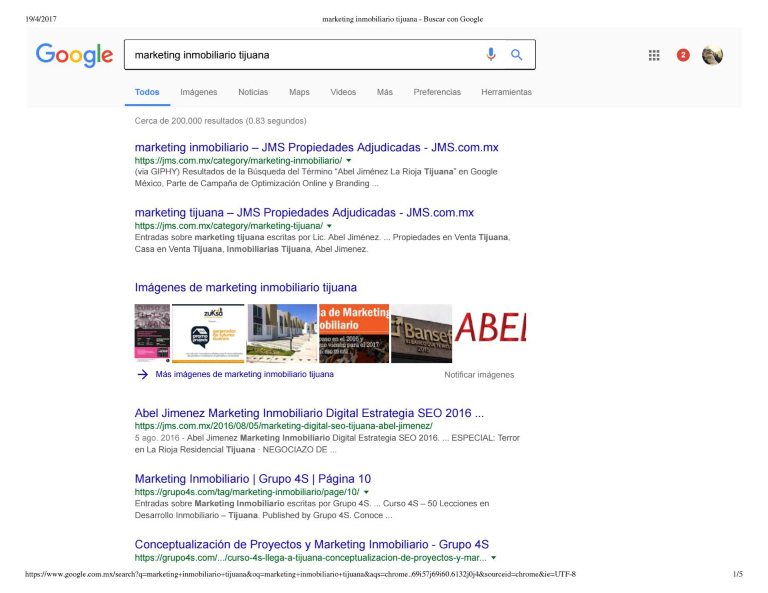Expand arrow next to jms.com.mx/category/marketing-inmobiliario/ URL
The width and height of the screenshot is (768, 593).
pos(349,161)
